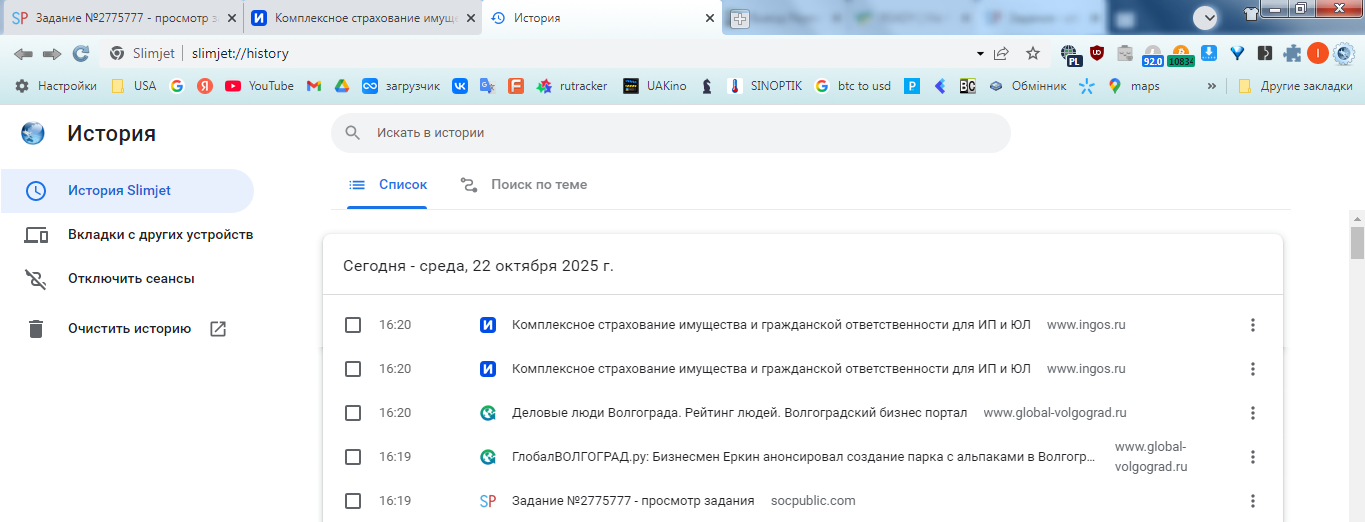The width and height of the screenshot is (1365, 522).
Task: Open the Задание №2775777 - просмотр задания link
Action: pos(633,501)
